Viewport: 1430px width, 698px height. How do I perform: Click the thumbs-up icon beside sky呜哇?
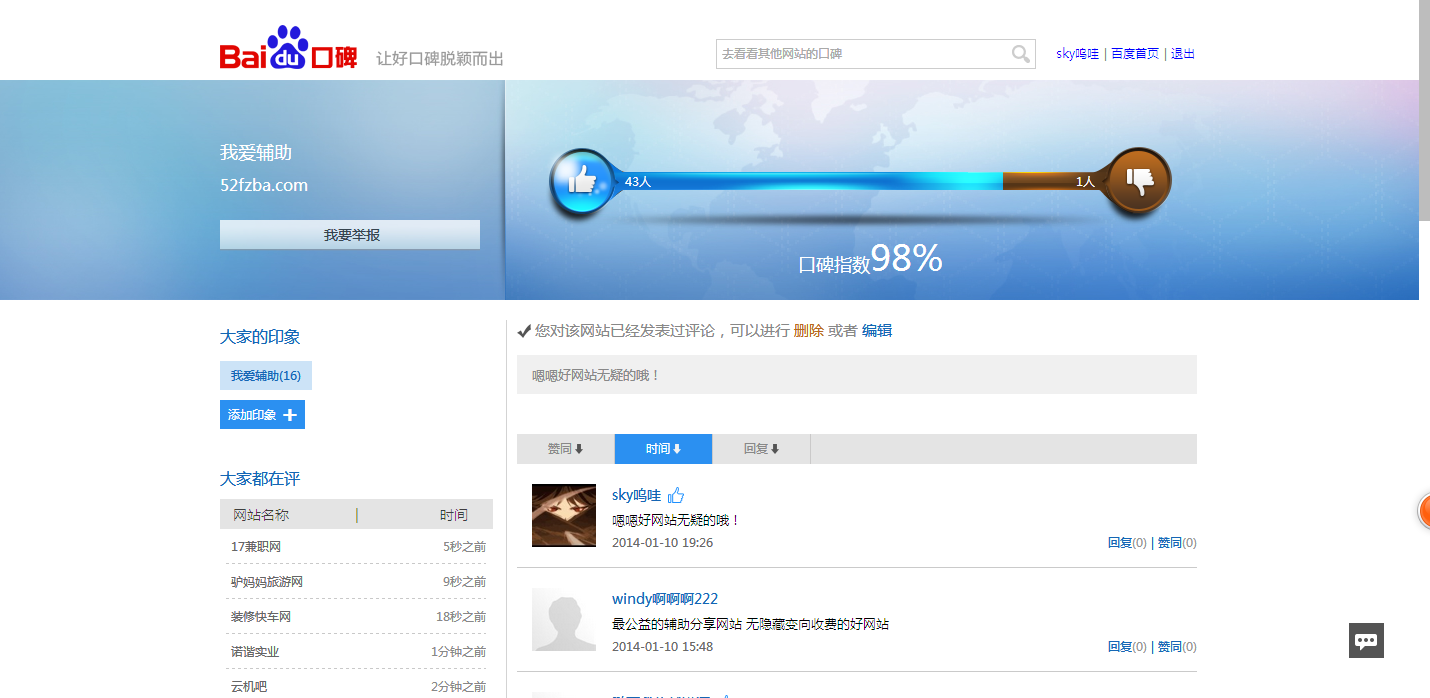[x=676, y=495]
